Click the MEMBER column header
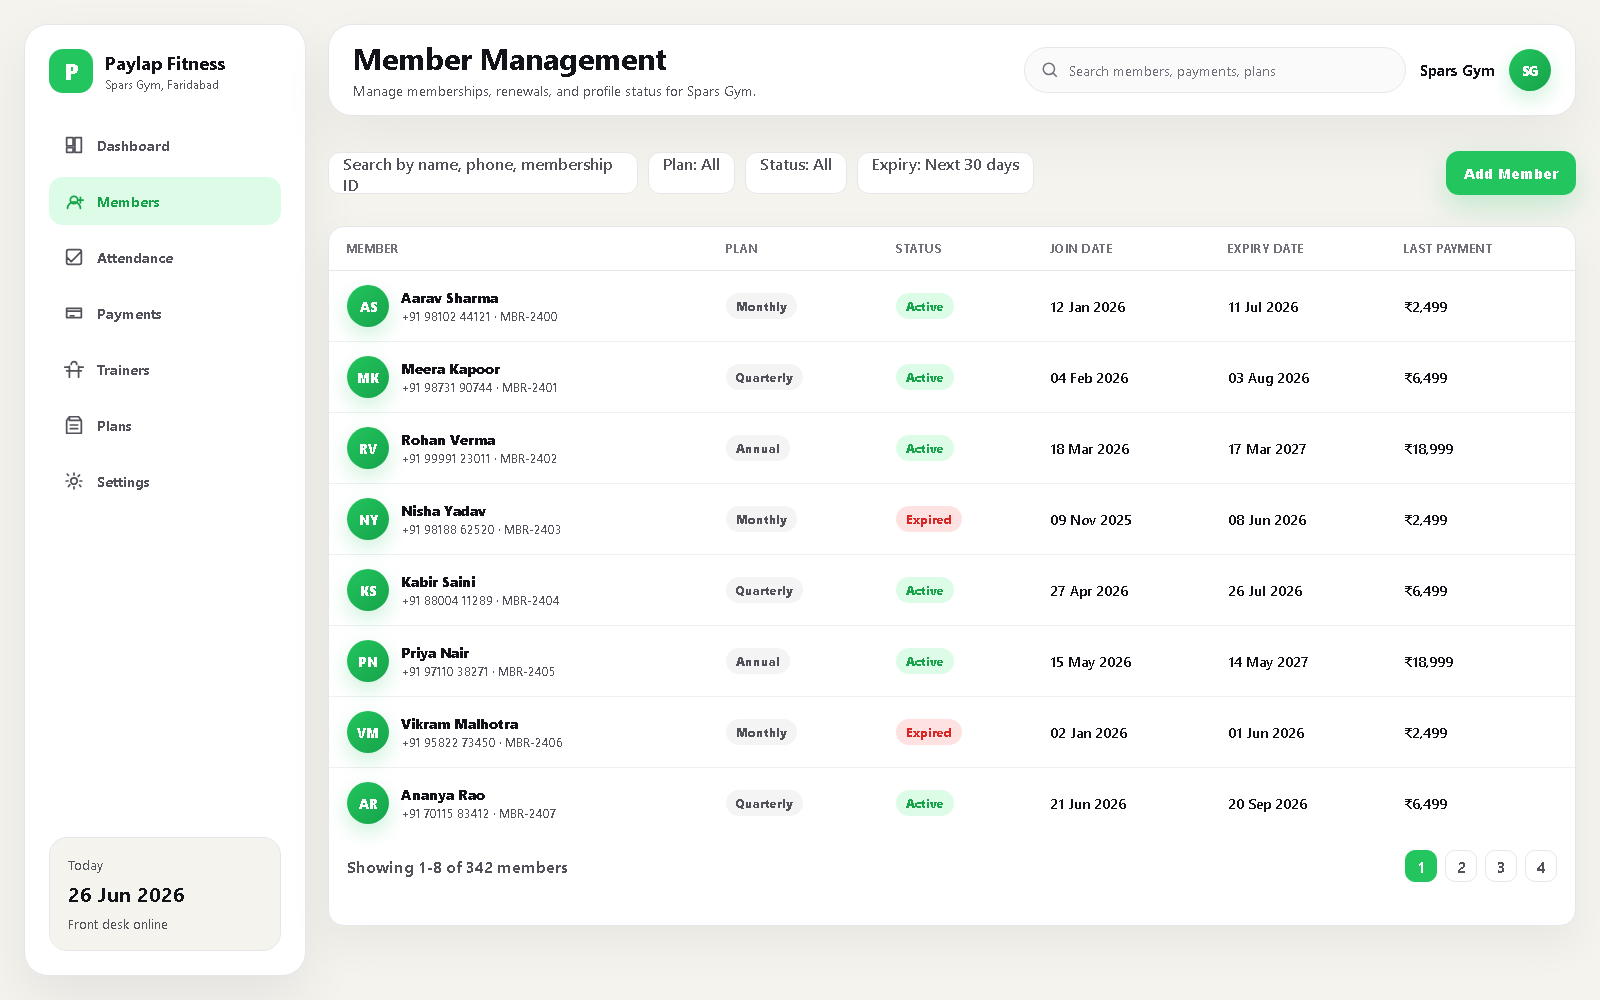 (x=372, y=248)
